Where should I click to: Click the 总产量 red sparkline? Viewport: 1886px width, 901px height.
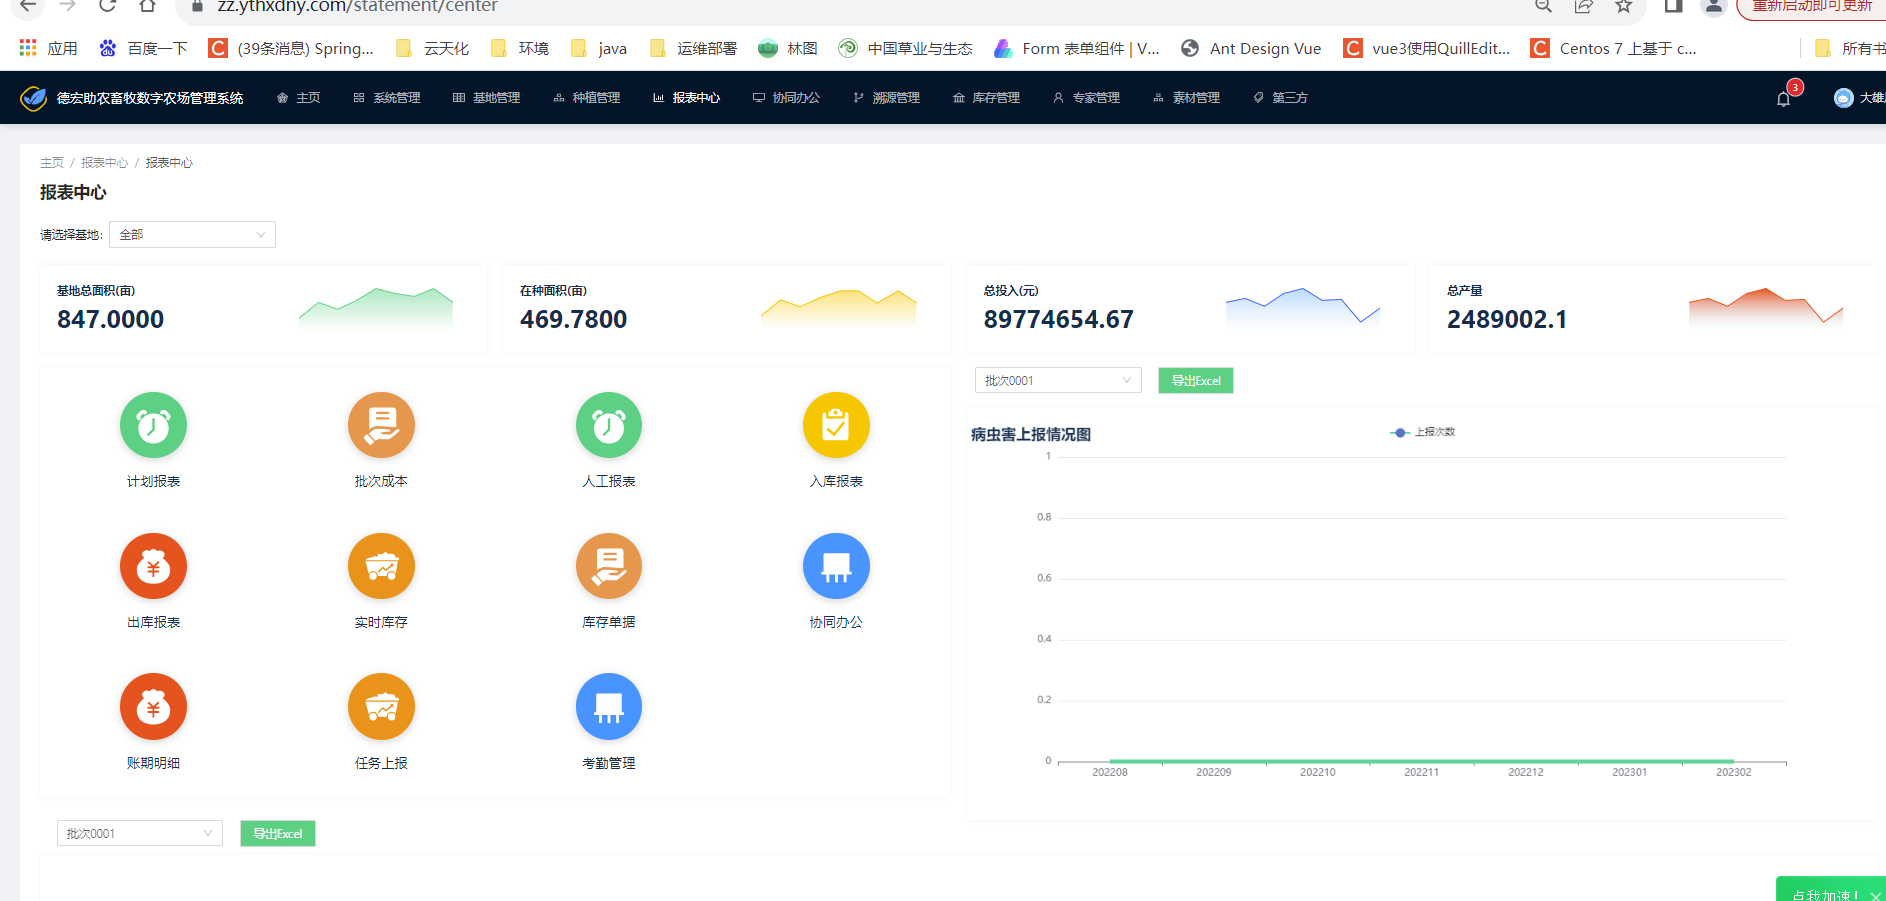click(1766, 307)
